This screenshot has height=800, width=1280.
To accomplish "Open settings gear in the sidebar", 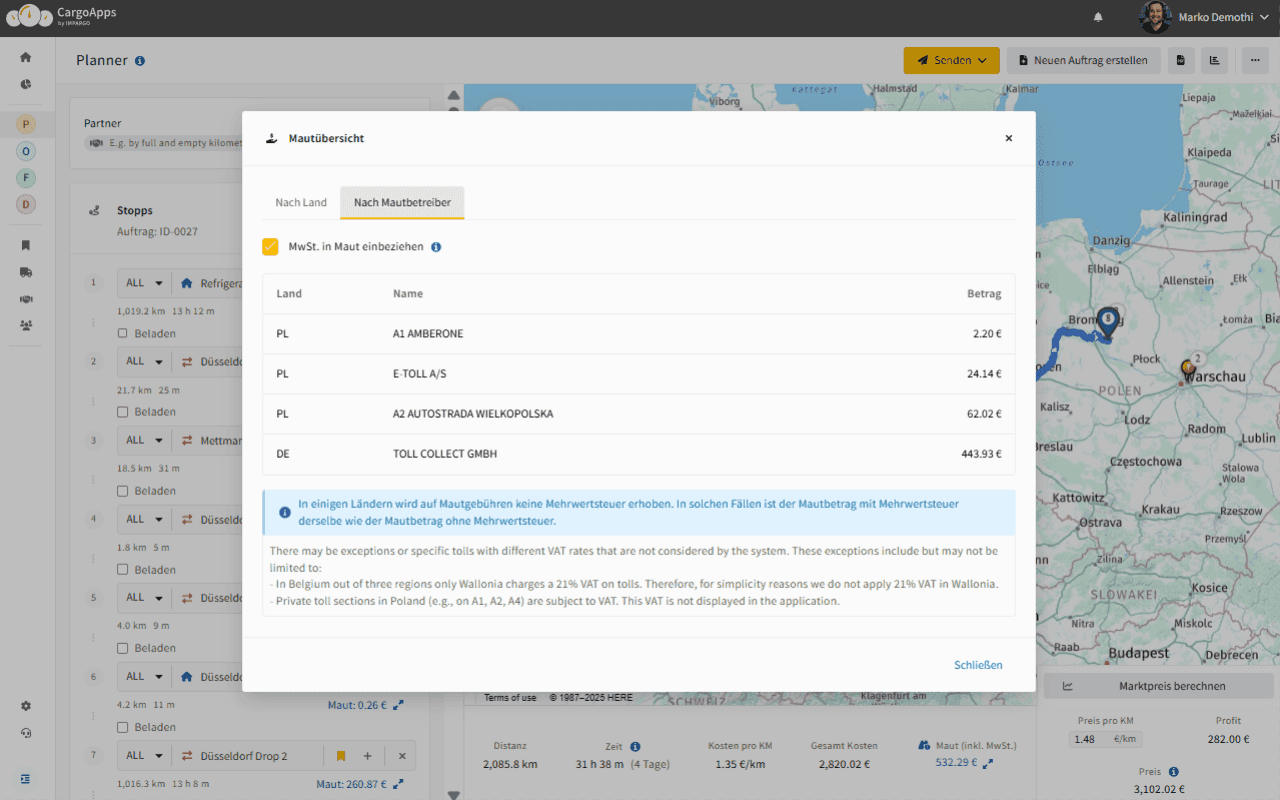I will (x=26, y=706).
